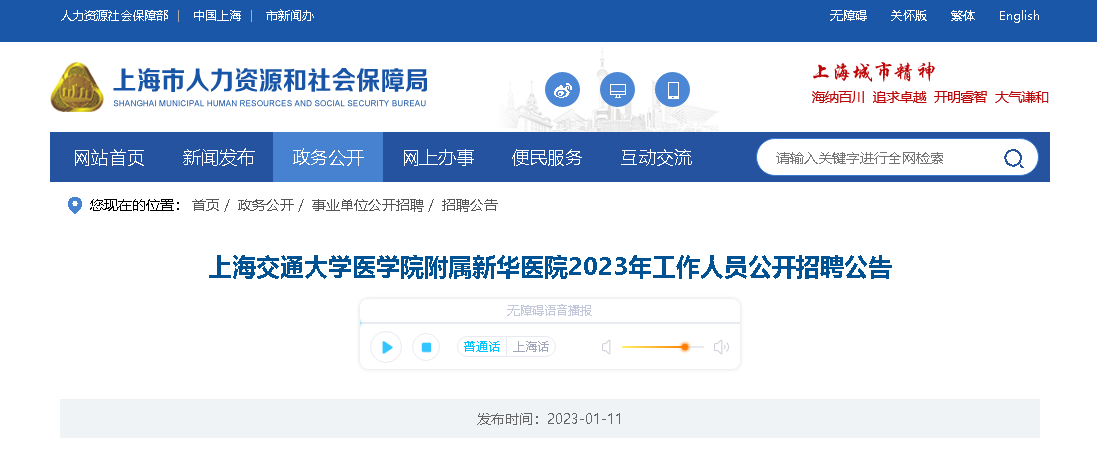Image resolution: width=1097 pixels, height=458 pixels.
Task: Go to 首页 in breadcrumb
Action: [206, 206]
